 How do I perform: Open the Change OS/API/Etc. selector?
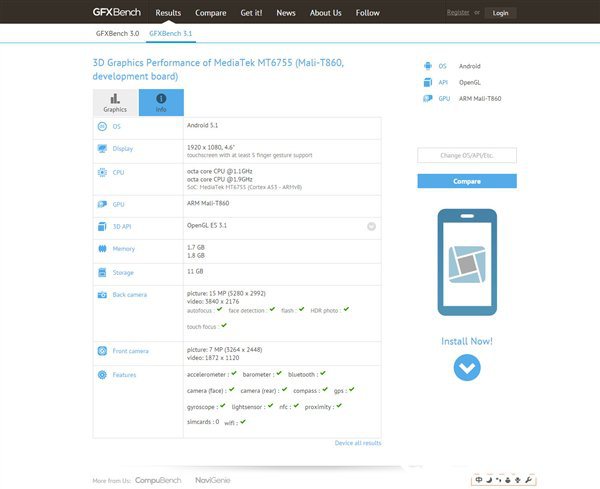point(467,155)
